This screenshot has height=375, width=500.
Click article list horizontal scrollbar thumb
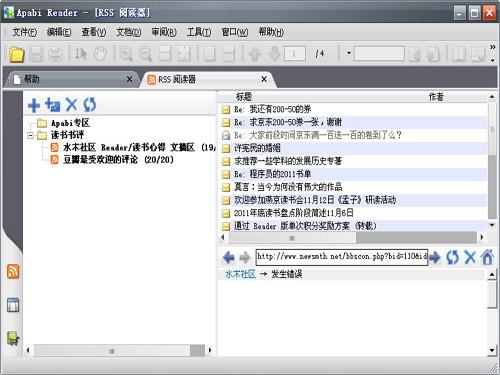click(292, 238)
